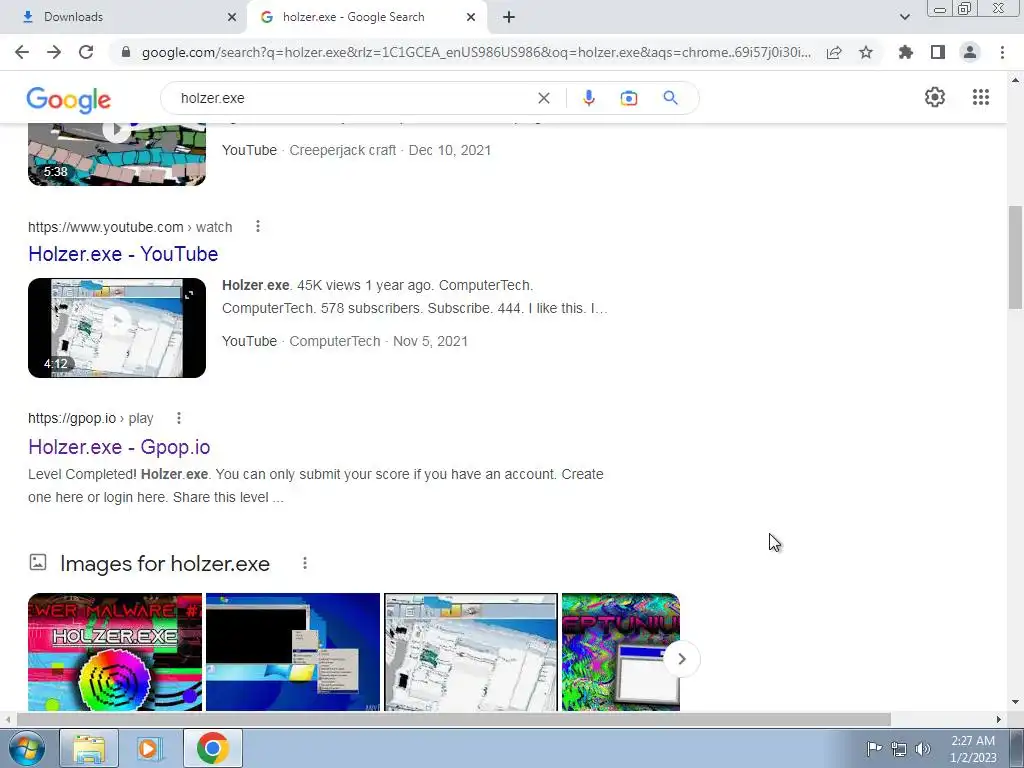Viewport: 1024px width, 768px height.
Task: Select the 'Nov 5, 2021' date text
Action: point(430,341)
